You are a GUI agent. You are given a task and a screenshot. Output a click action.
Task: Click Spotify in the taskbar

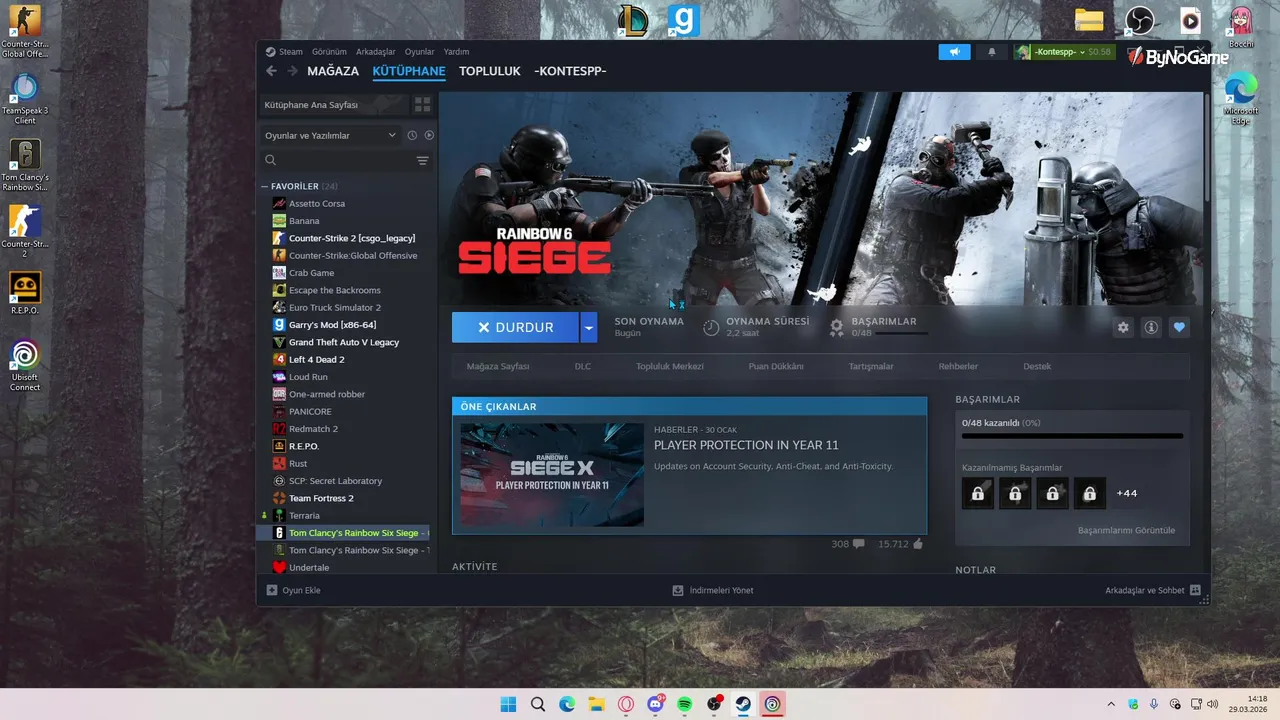pyautogui.click(x=684, y=704)
